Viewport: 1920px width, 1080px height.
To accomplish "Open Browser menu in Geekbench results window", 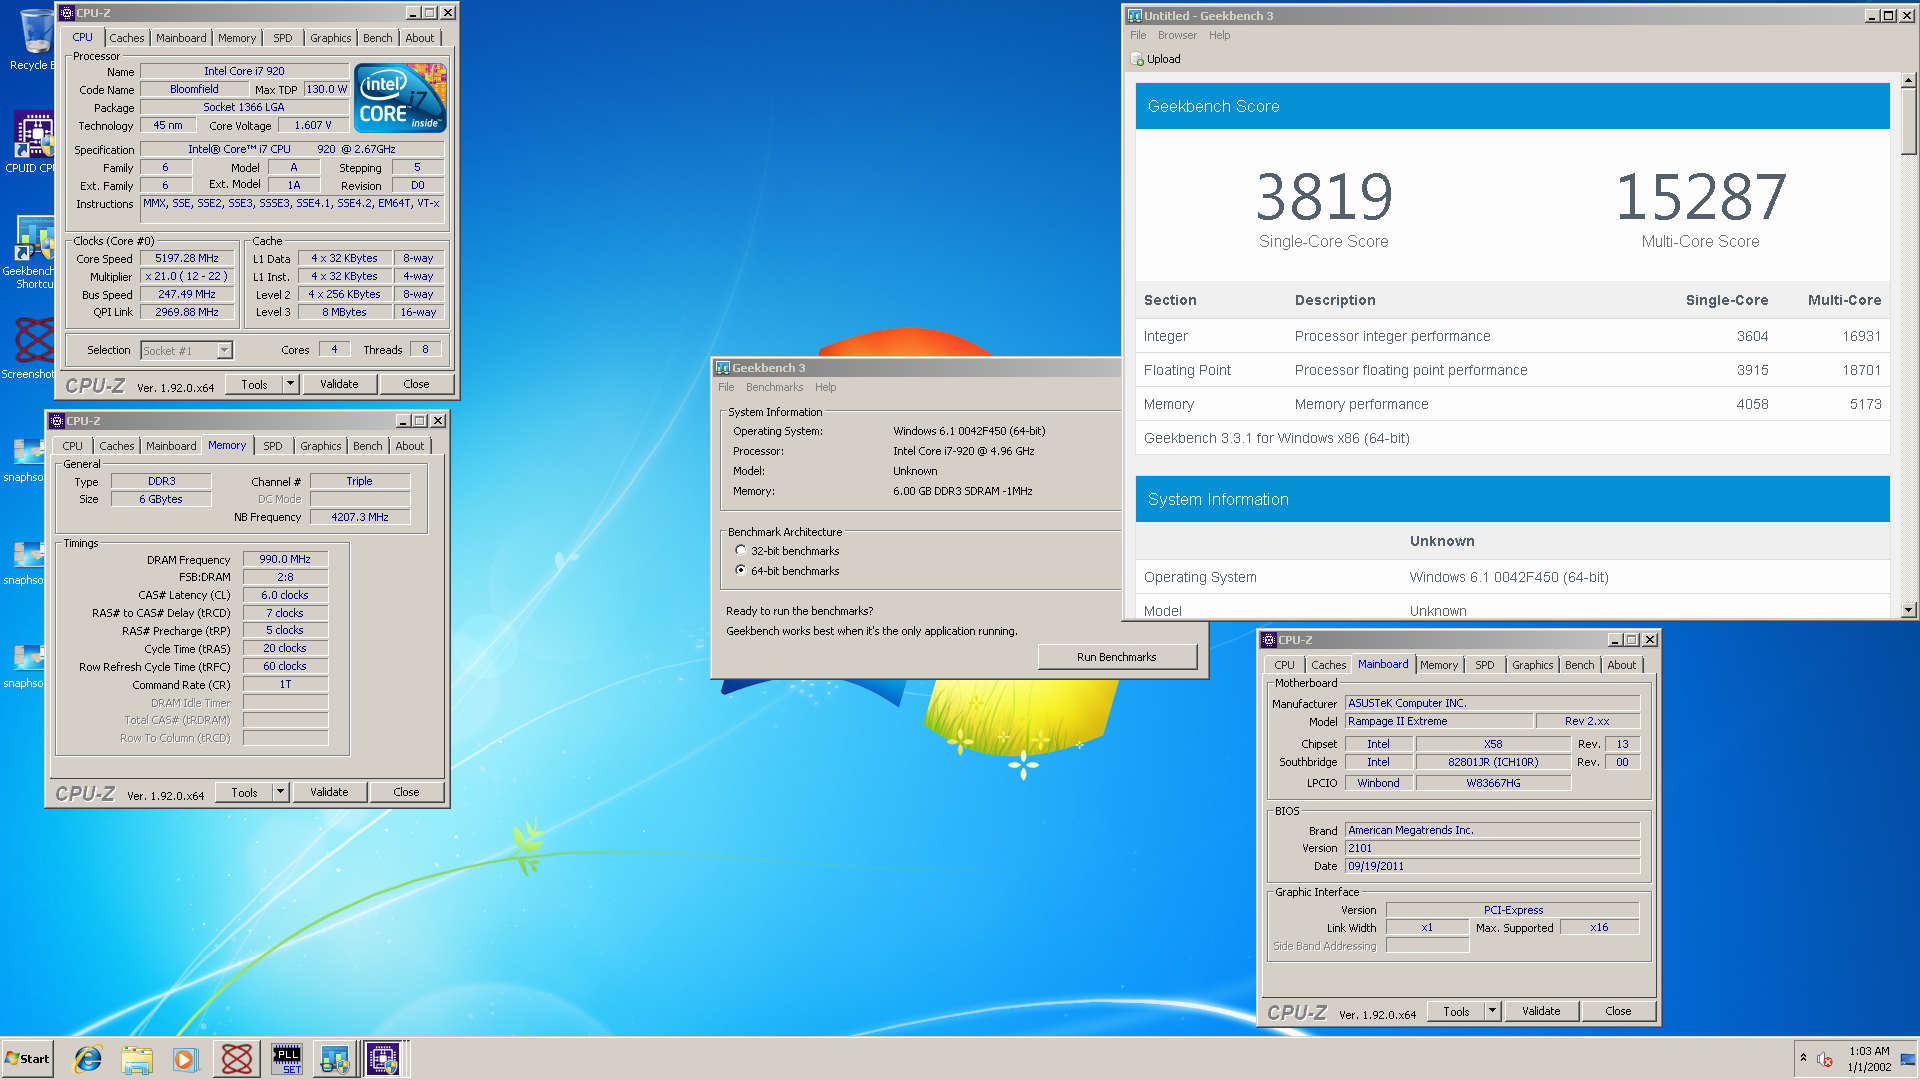I will tap(1177, 35).
